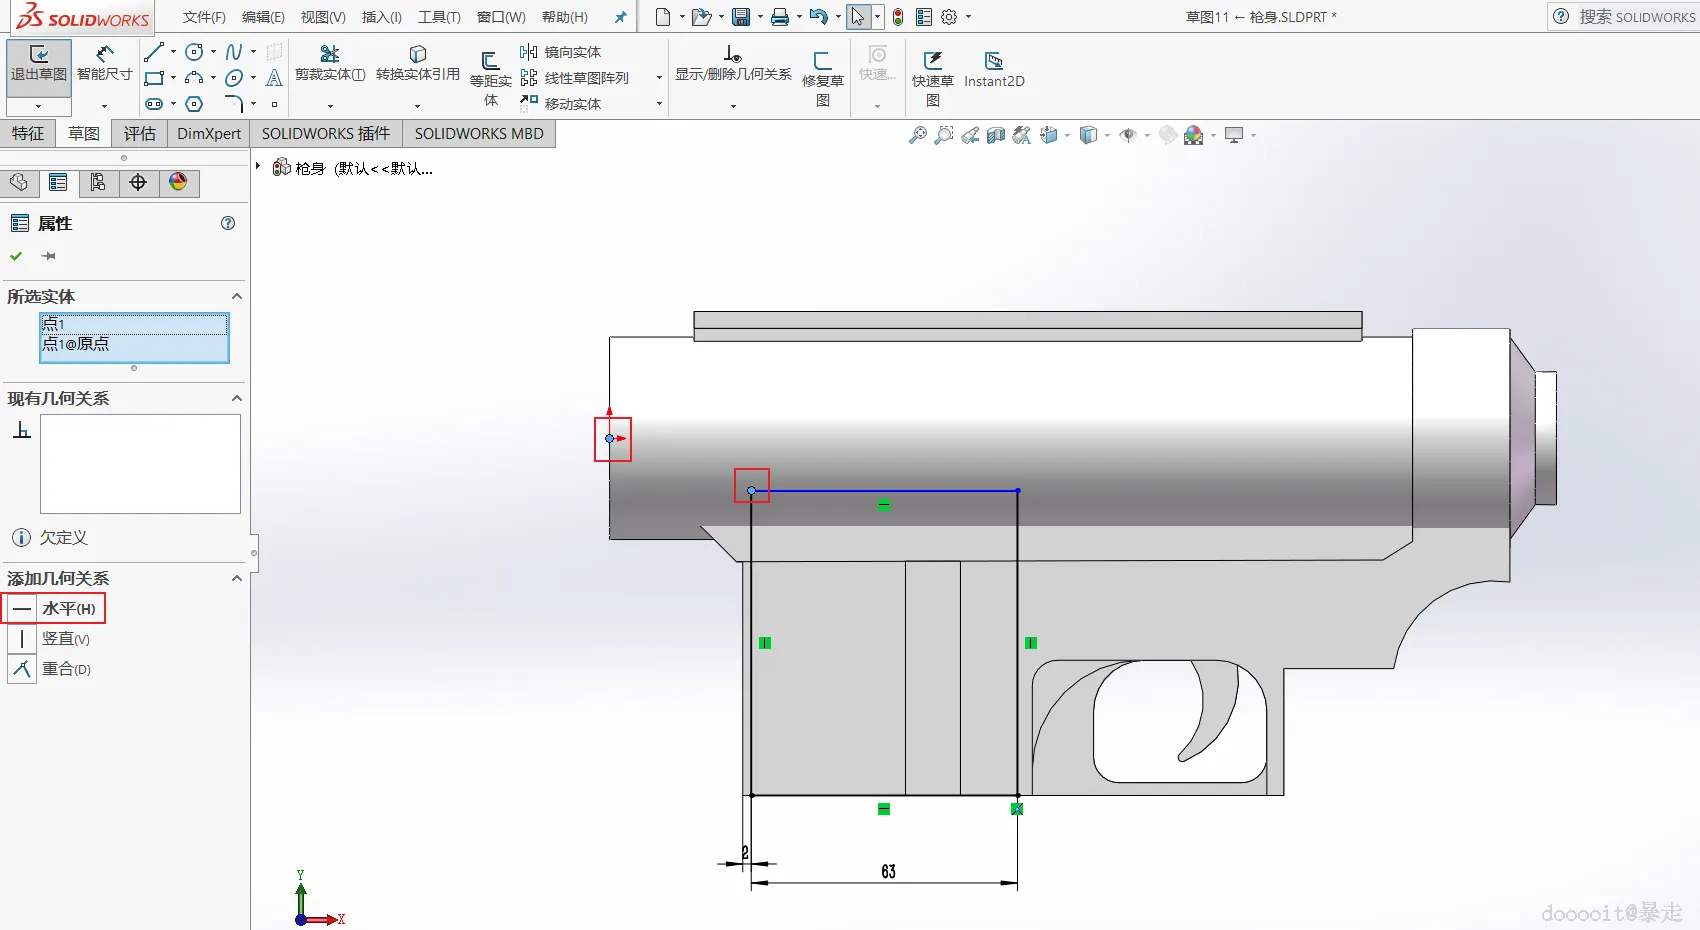Open the Edit Appearance color sphere

tap(1193, 135)
